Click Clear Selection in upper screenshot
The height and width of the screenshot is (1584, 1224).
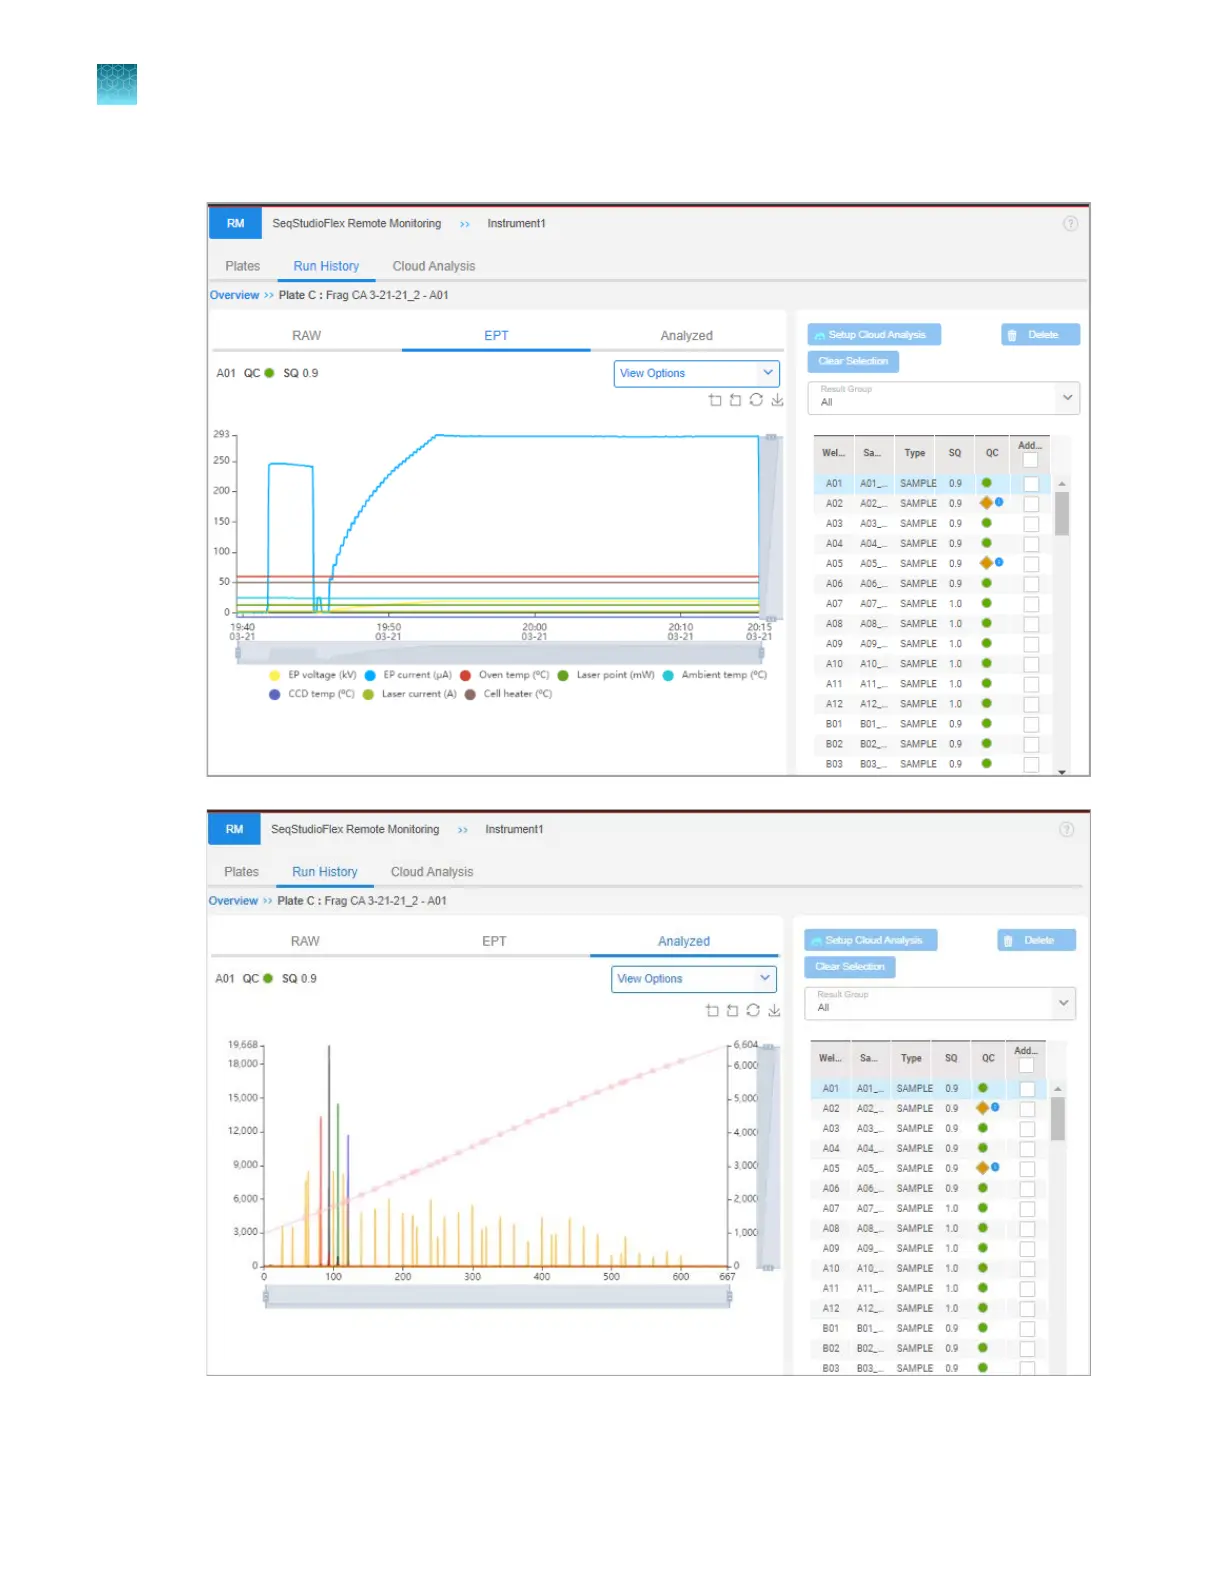853,361
